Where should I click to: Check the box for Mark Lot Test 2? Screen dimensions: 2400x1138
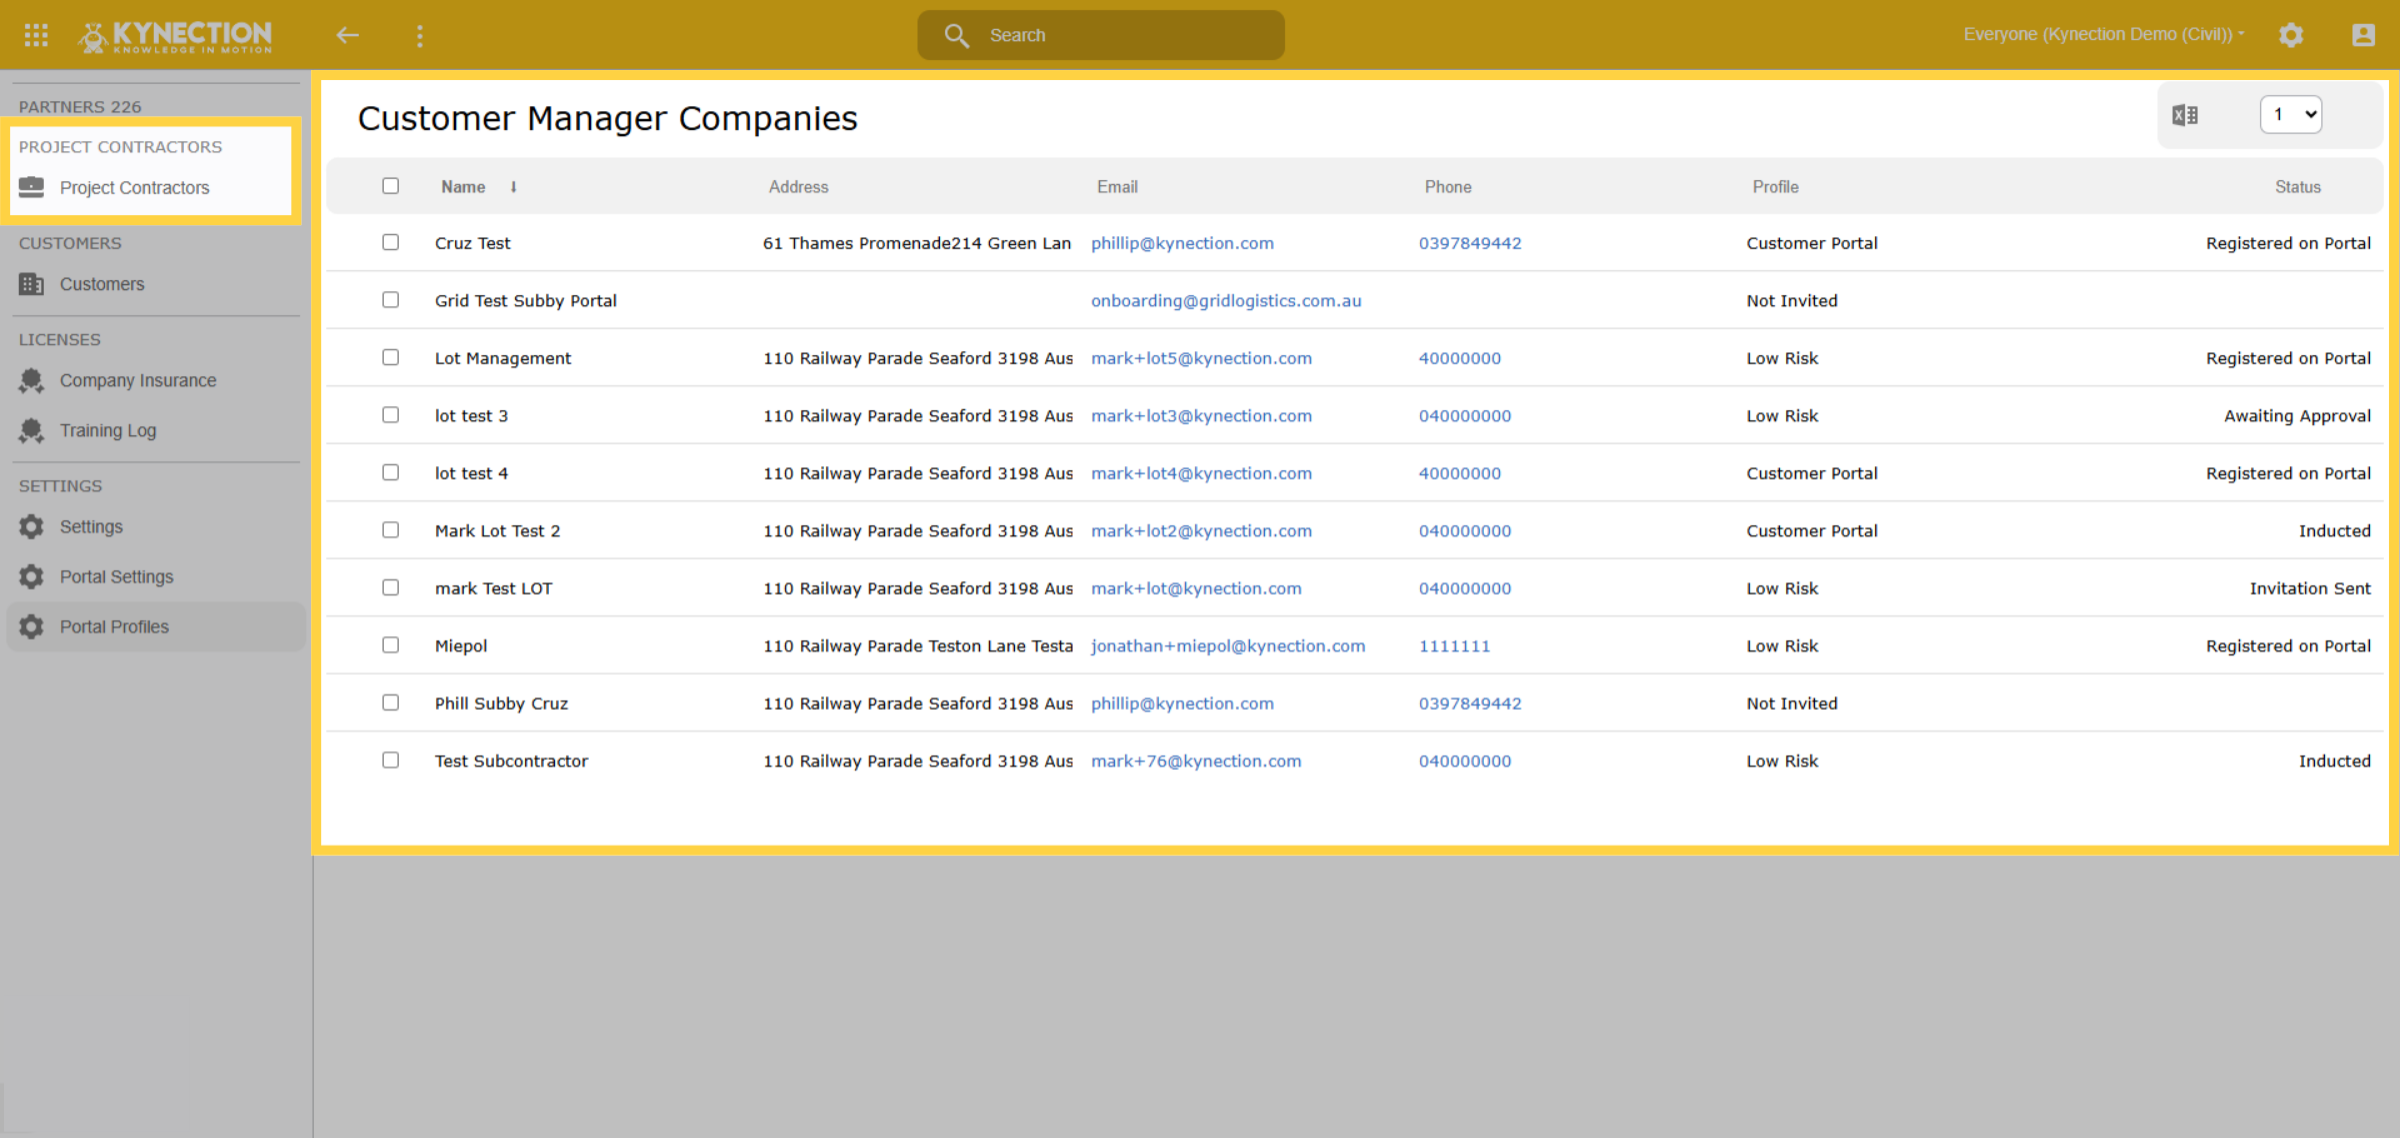[390, 530]
